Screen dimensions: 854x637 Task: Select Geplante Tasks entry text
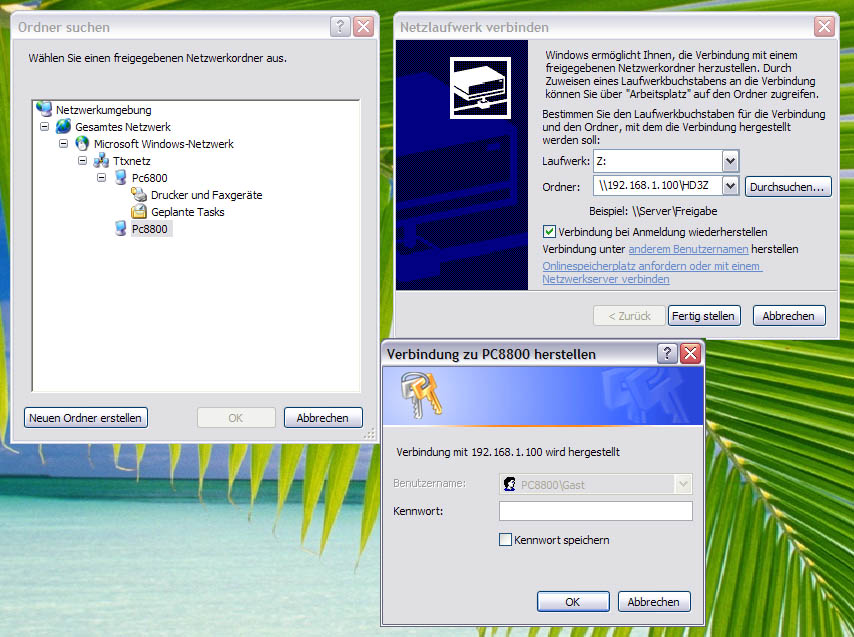click(187, 212)
